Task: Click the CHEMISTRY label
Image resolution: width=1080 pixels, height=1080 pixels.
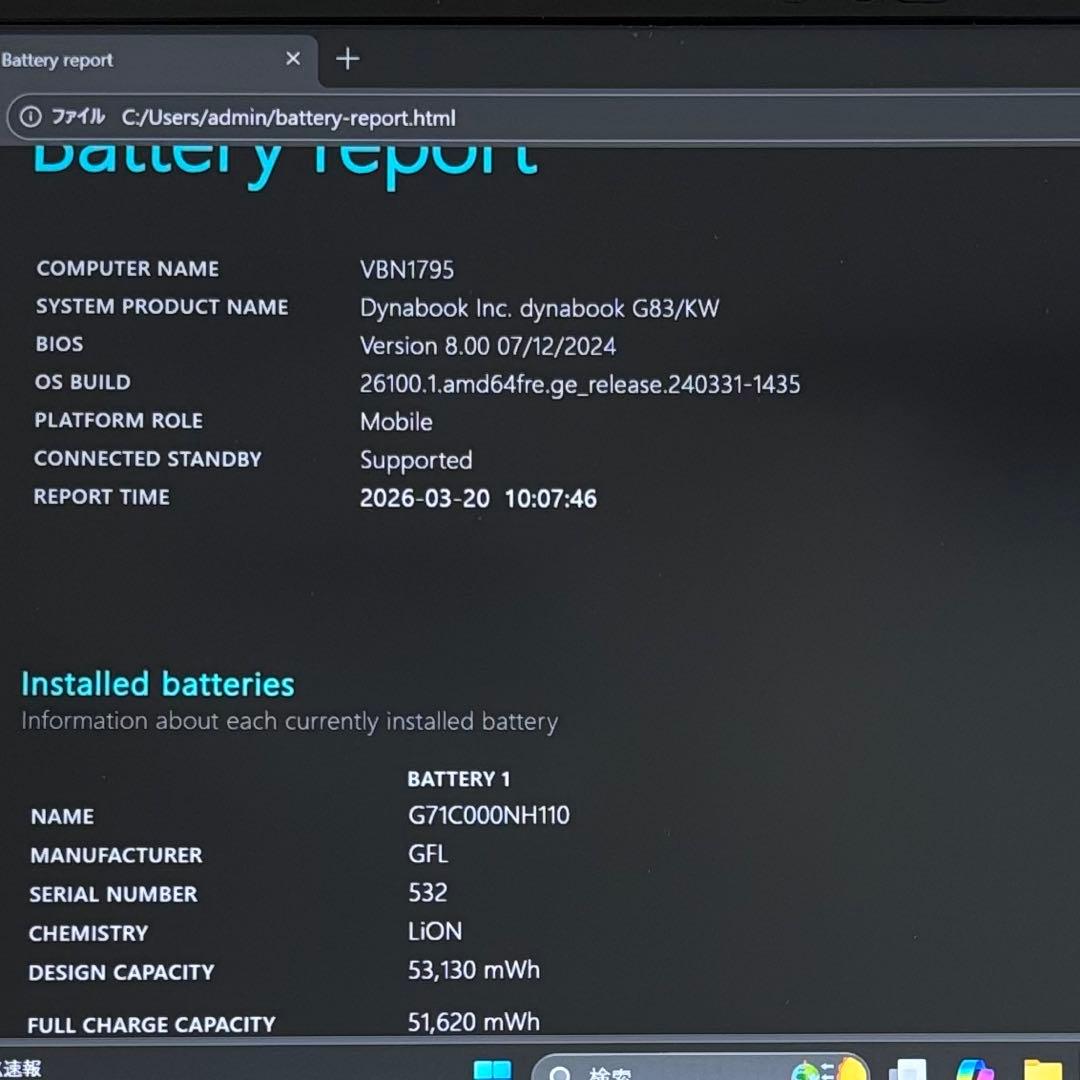Action: (88, 933)
